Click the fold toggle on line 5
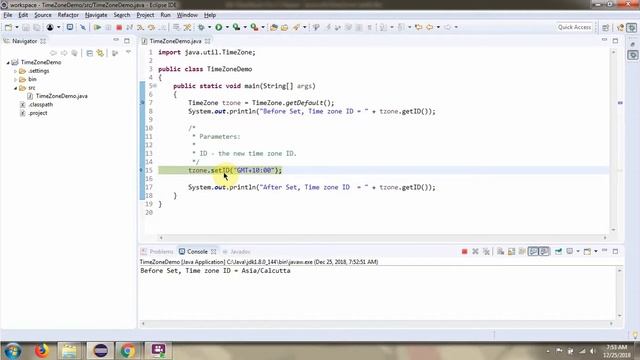640x360 pixels. click(x=155, y=86)
